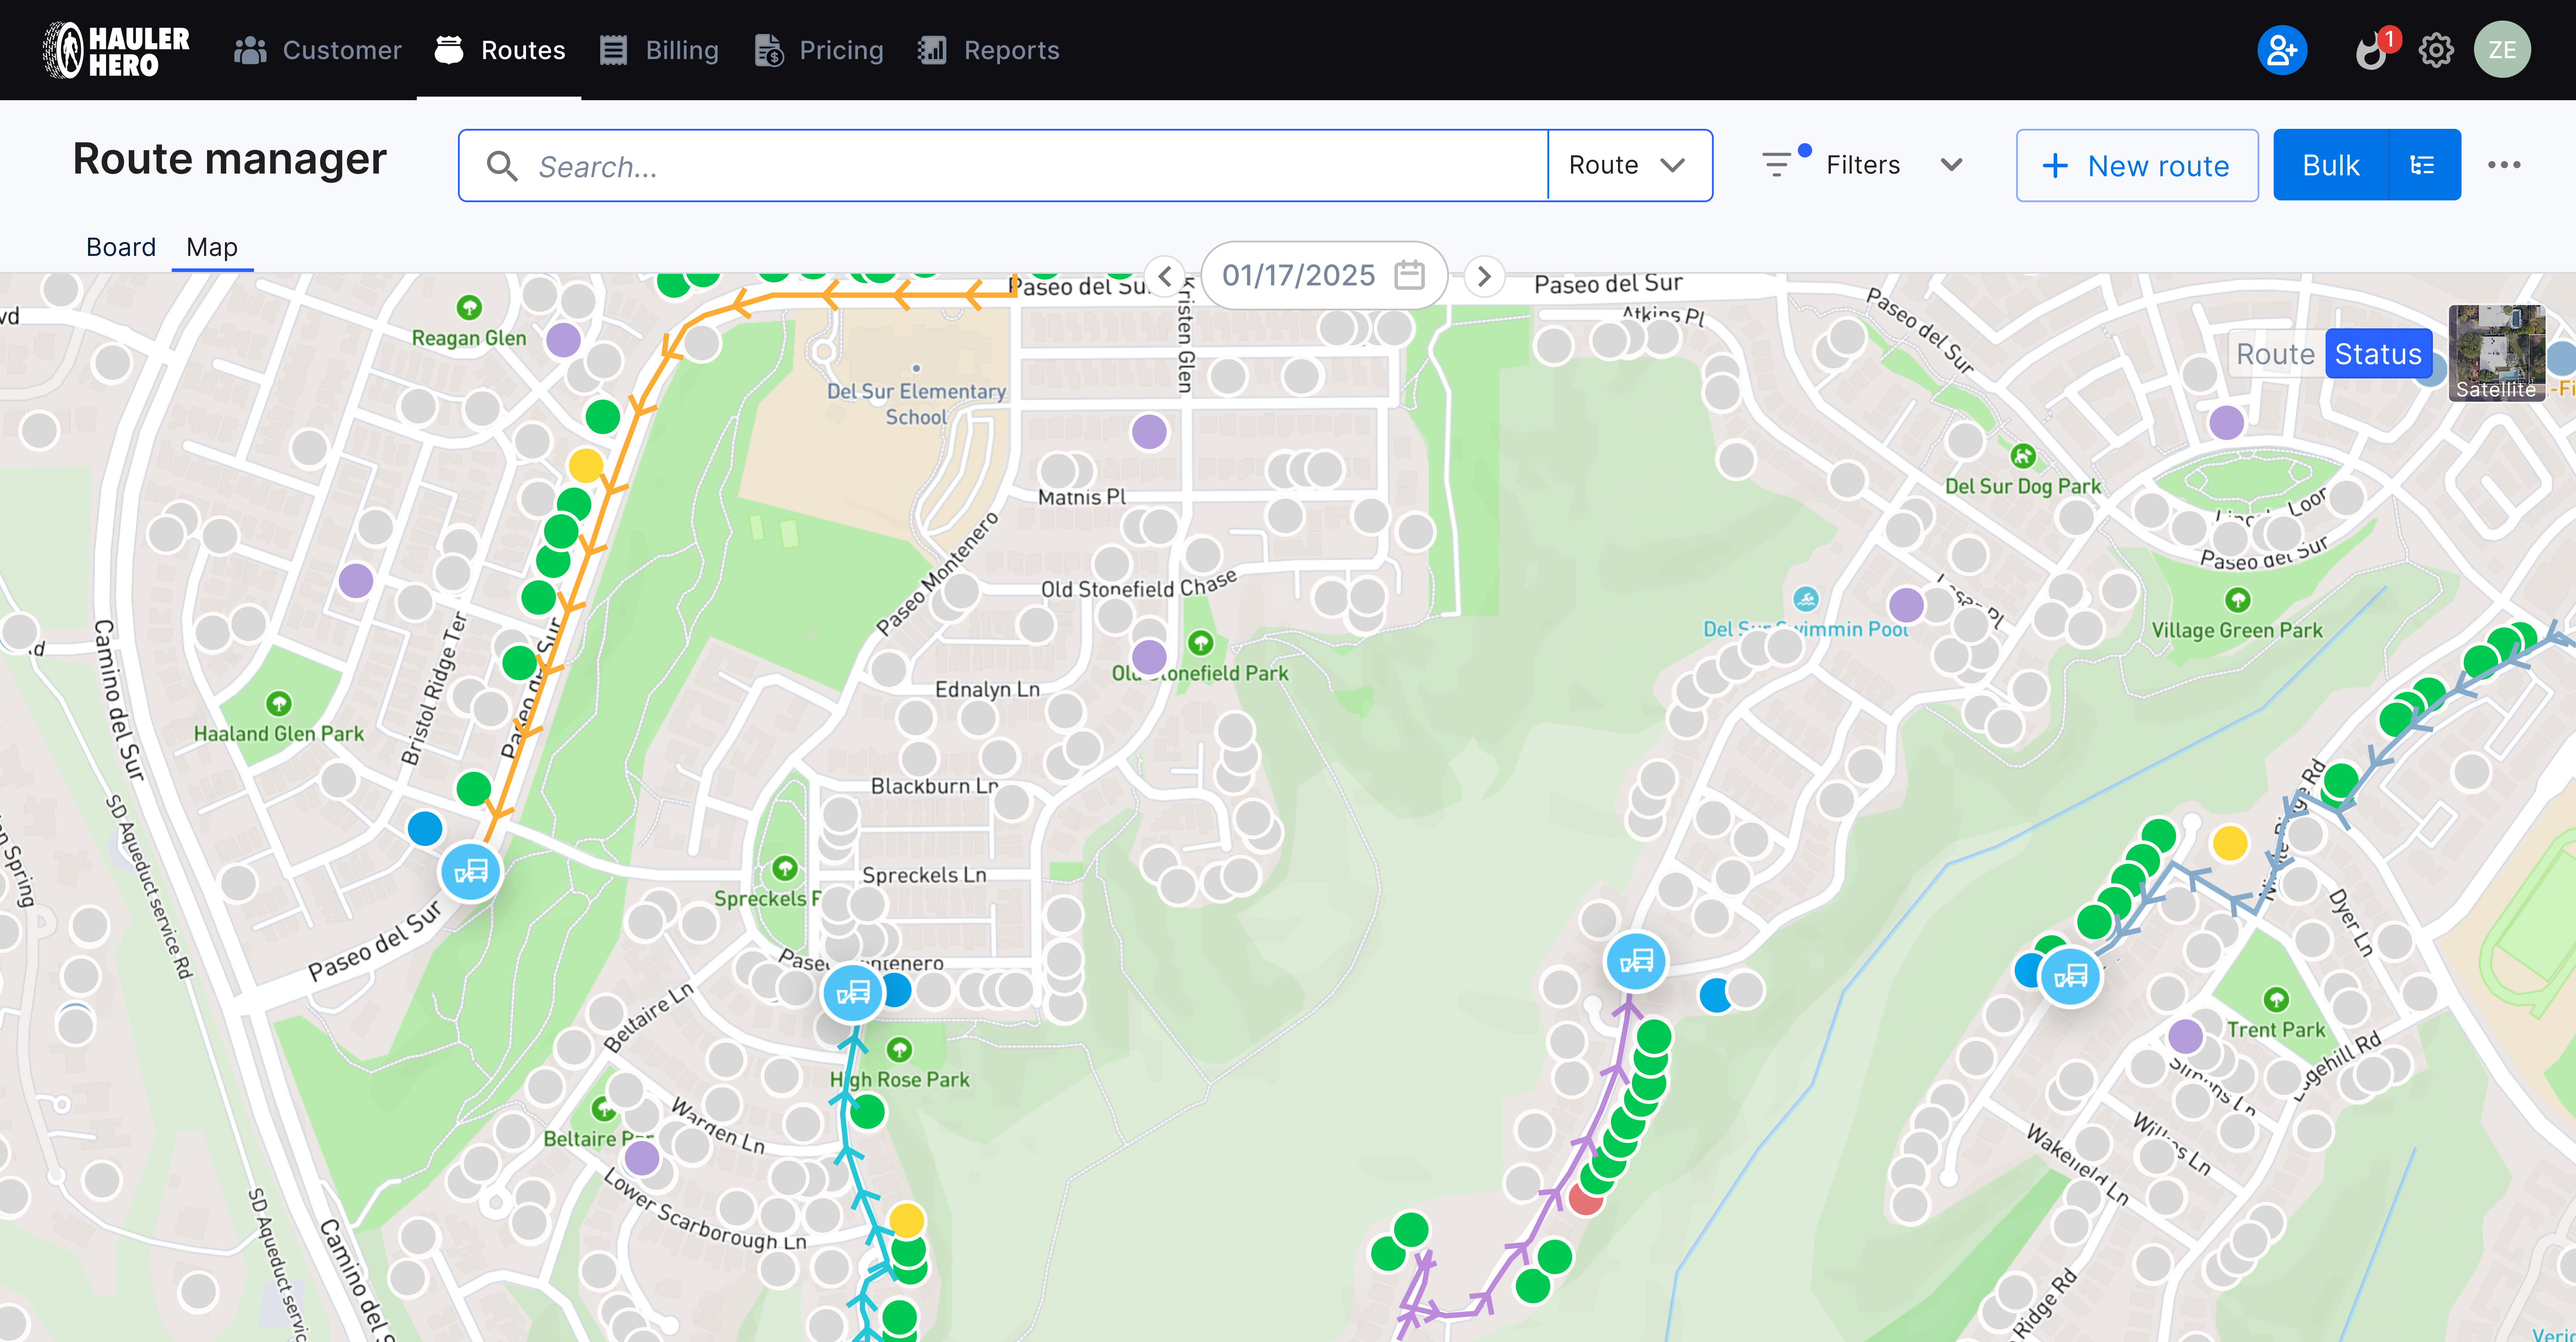
Task: Open the settings gear icon
Action: (2436, 50)
